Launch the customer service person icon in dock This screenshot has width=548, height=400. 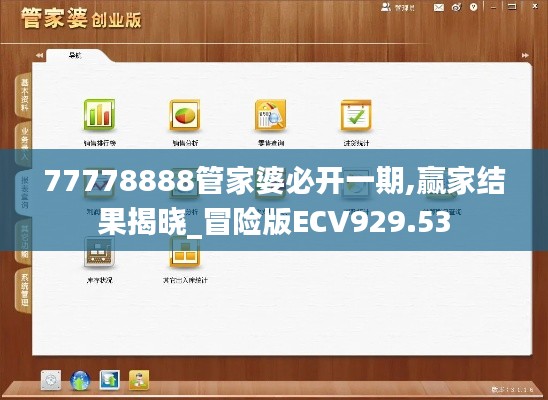pyautogui.click(x=139, y=380)
